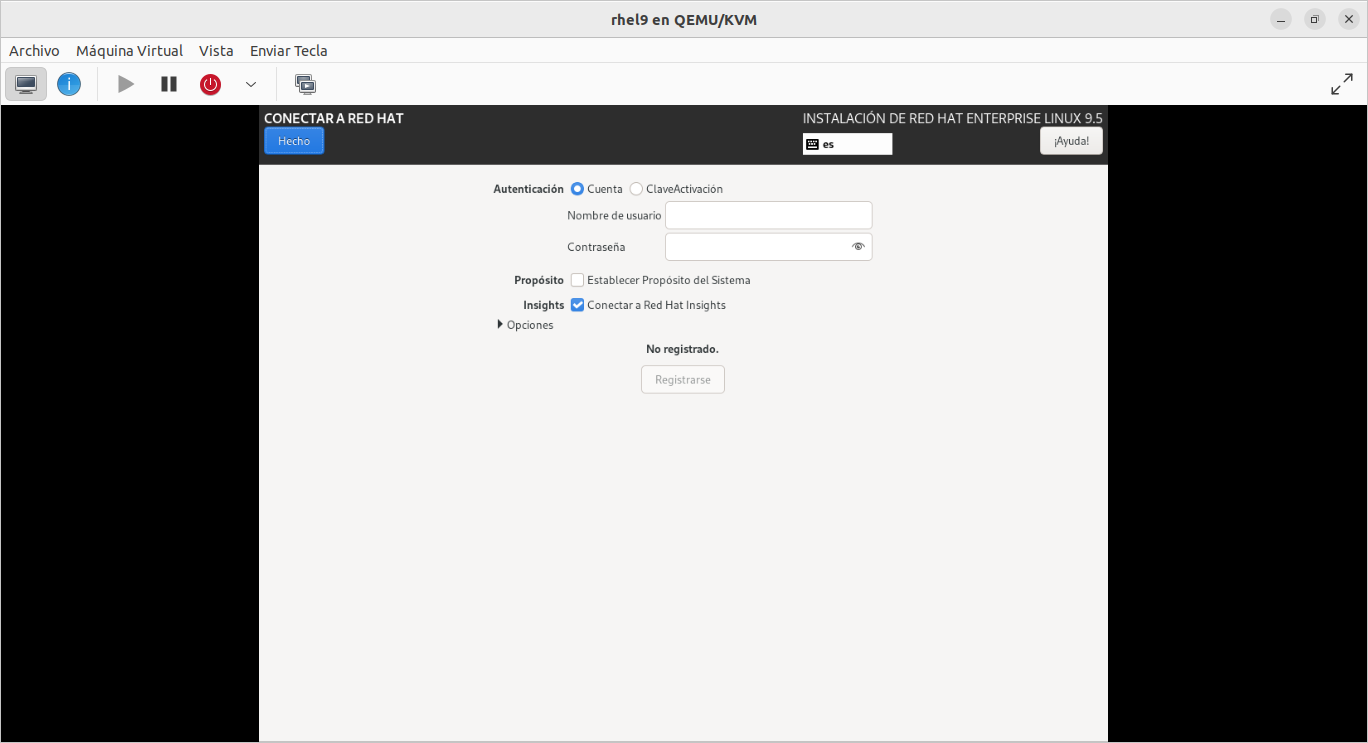
Task: Shut down the VM with red power icon
Action: coord(210,84)
